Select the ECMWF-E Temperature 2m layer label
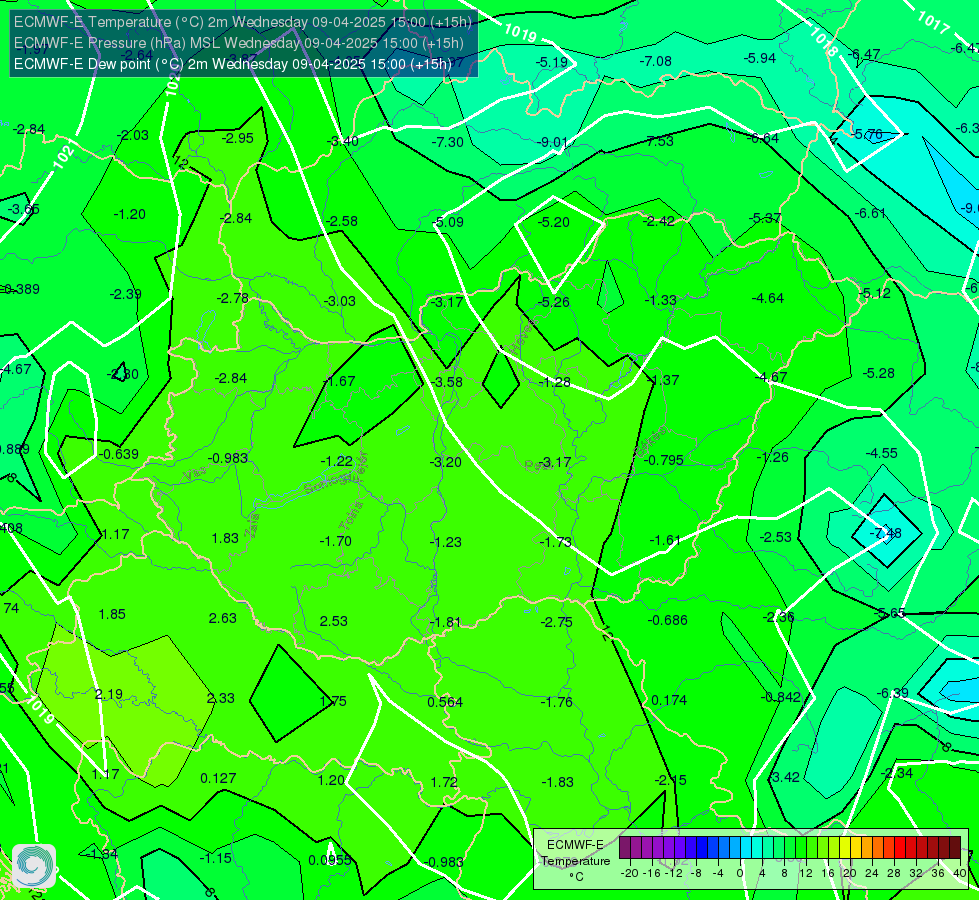 tap(243, 22)
